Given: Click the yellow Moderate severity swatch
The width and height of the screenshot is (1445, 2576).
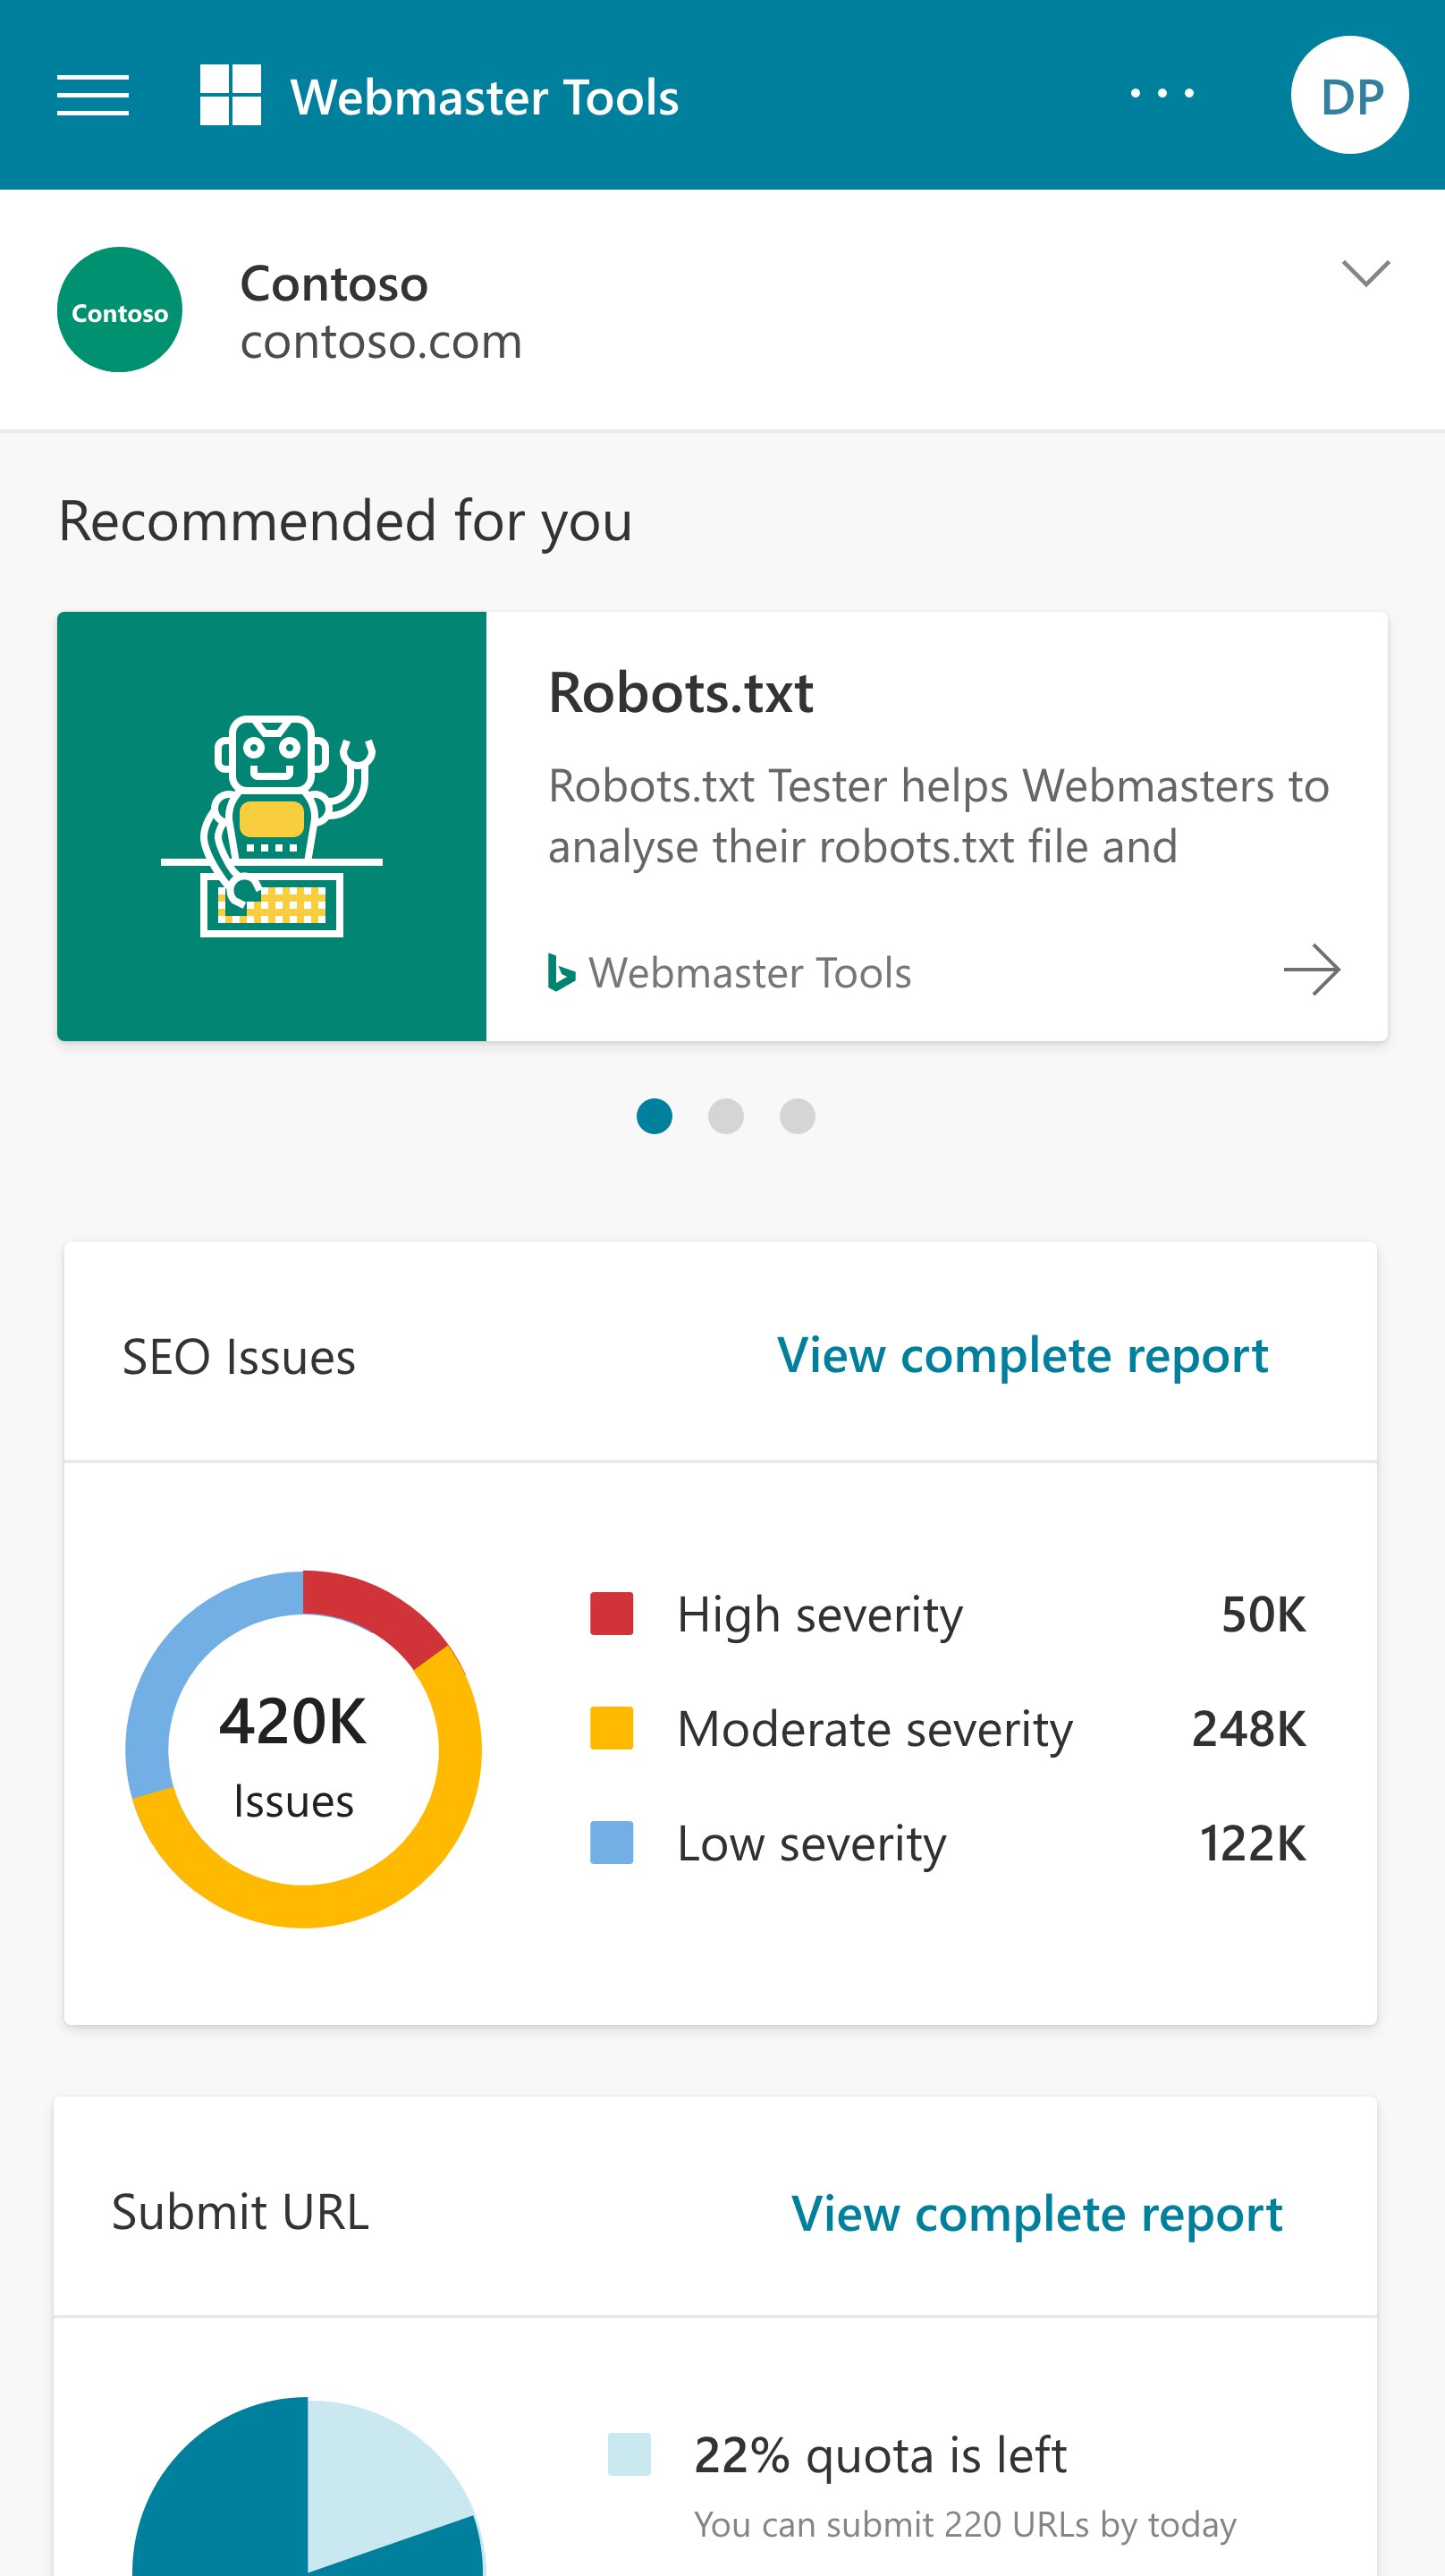Looking at the screenshot, I should (x=612, y=1728).
